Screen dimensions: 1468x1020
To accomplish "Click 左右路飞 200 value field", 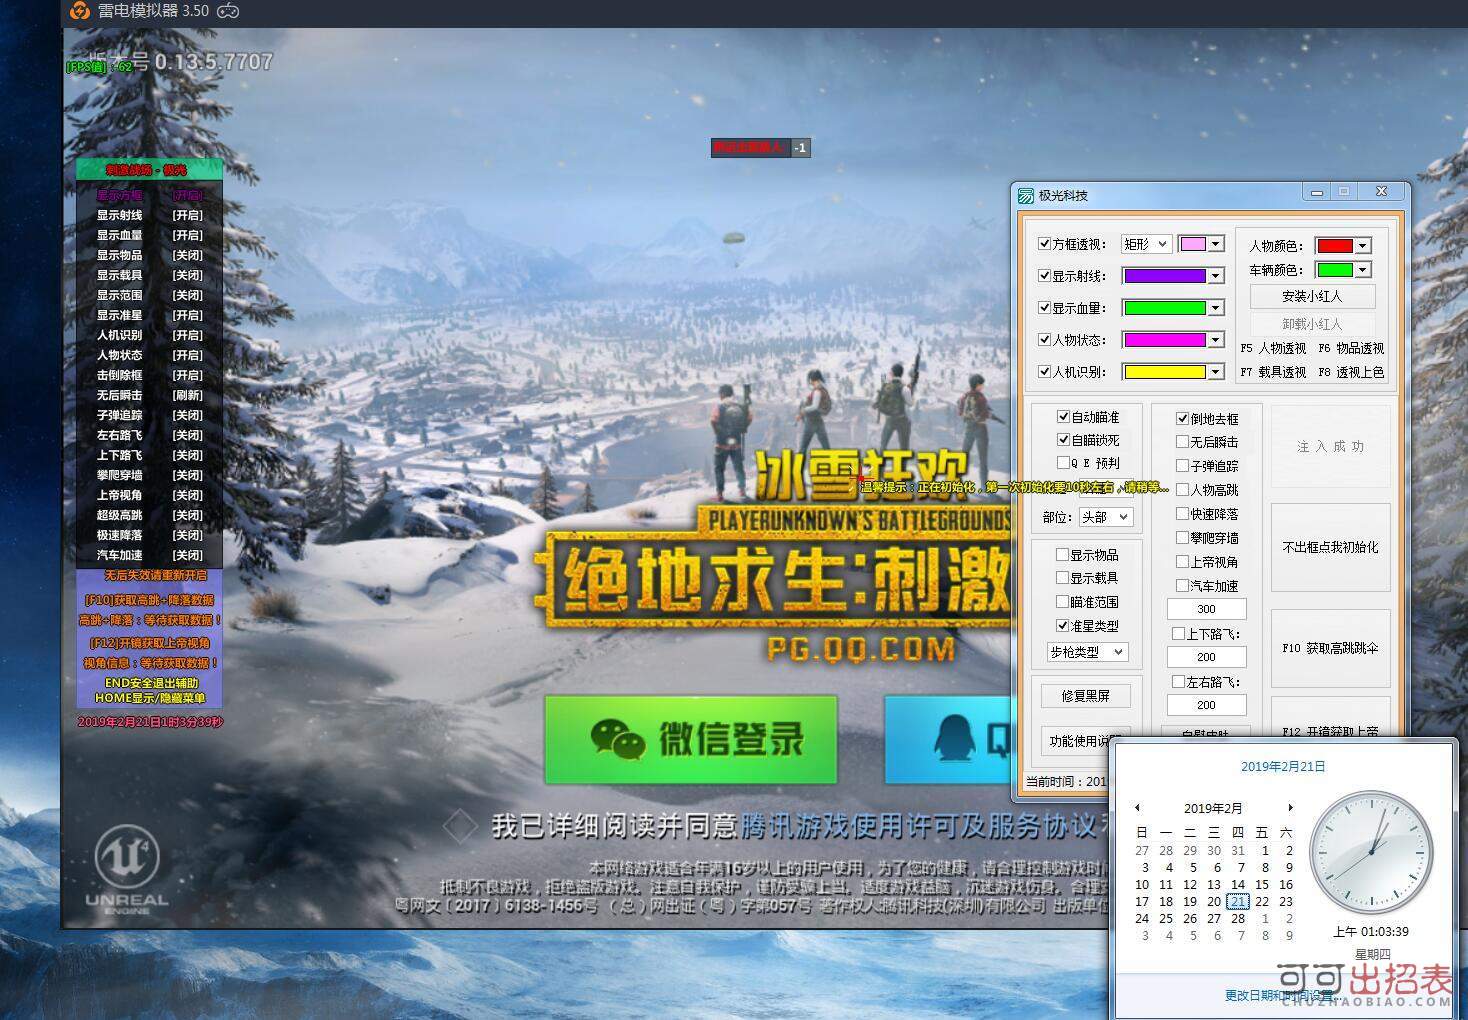I will (1207, 705).
